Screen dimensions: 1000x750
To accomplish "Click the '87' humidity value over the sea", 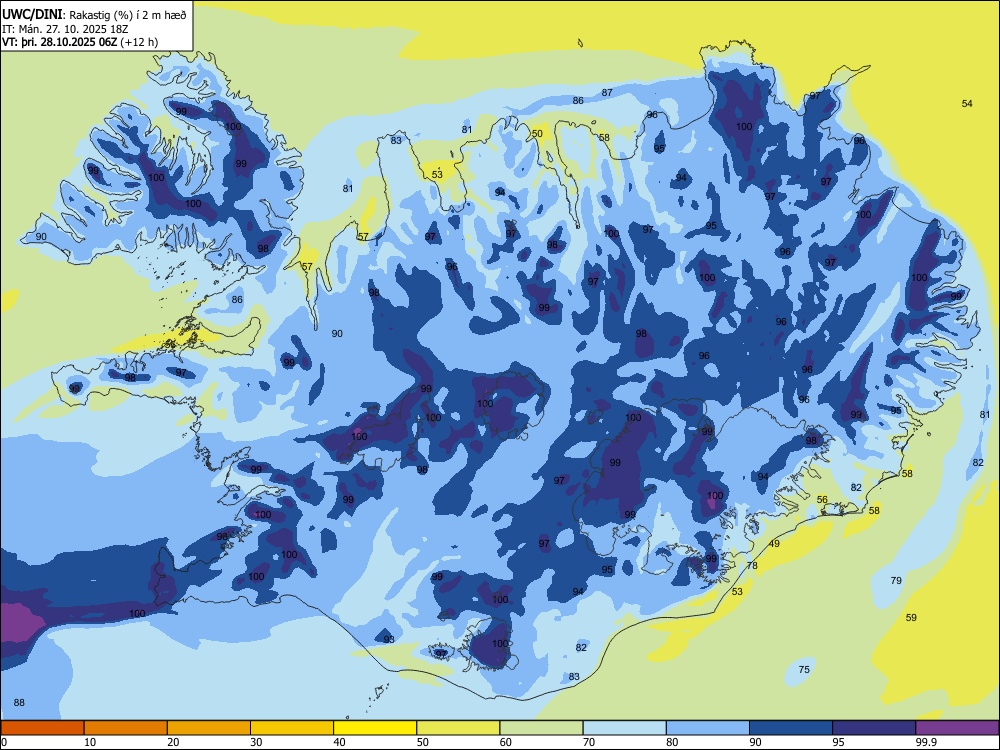I will [607, 92].
